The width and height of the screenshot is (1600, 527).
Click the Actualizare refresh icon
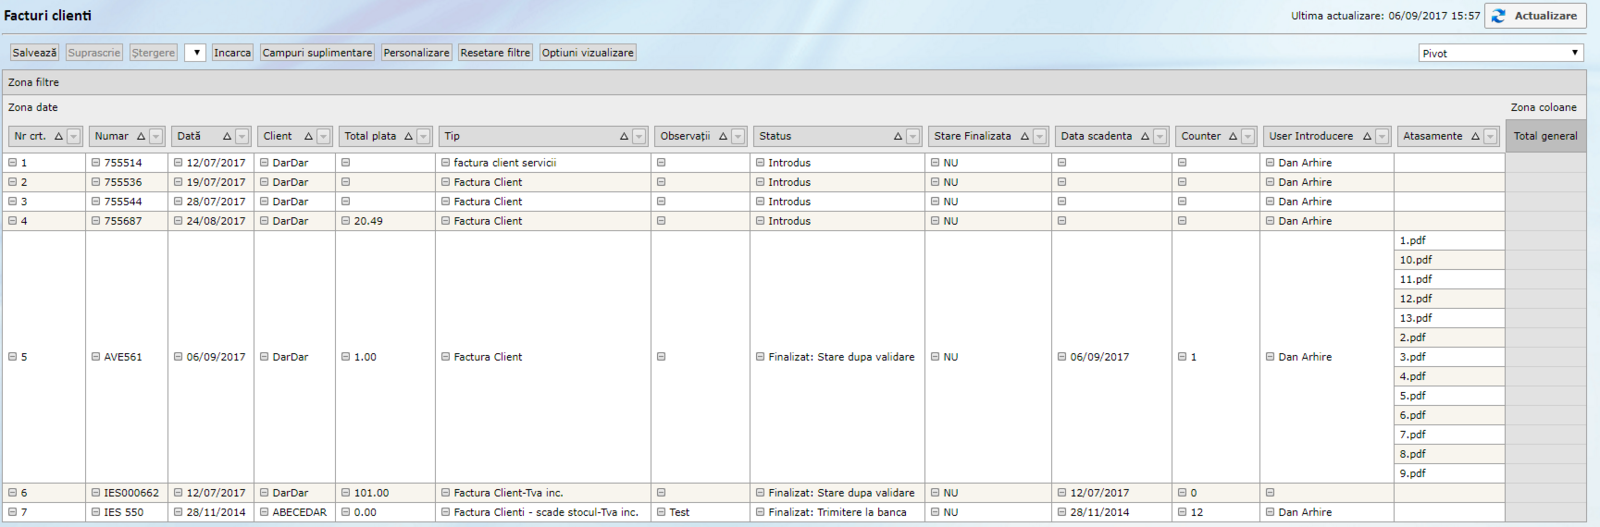point(1498,16)
